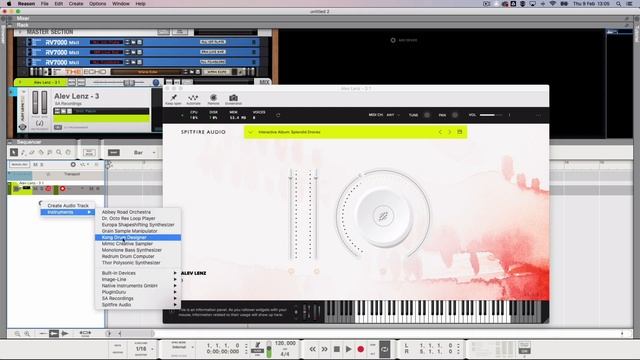640x360 pixels.
Task: Open the 1/16 quantize value dropdown
Action: pyautogui.click(x=144, y=349)
